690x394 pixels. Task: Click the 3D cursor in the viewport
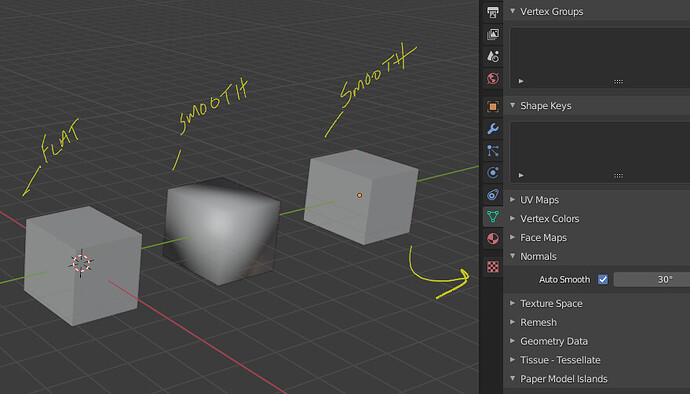81,263
